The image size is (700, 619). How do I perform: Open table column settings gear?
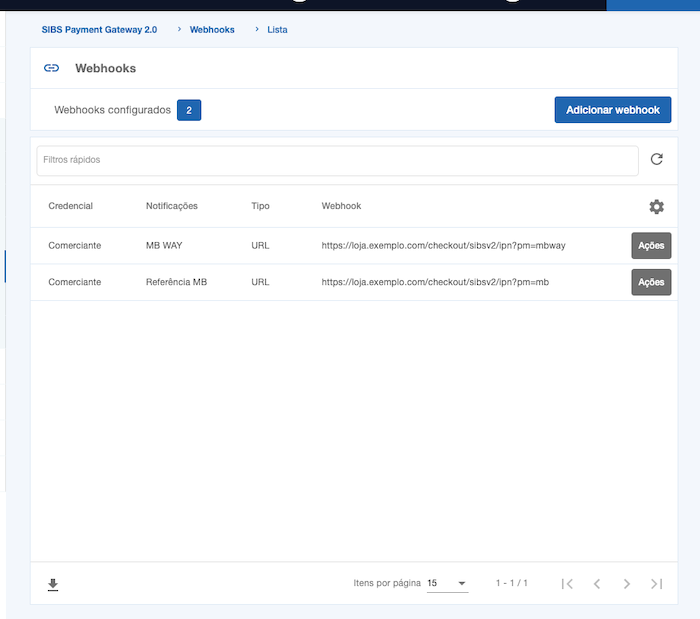point(656,207)
